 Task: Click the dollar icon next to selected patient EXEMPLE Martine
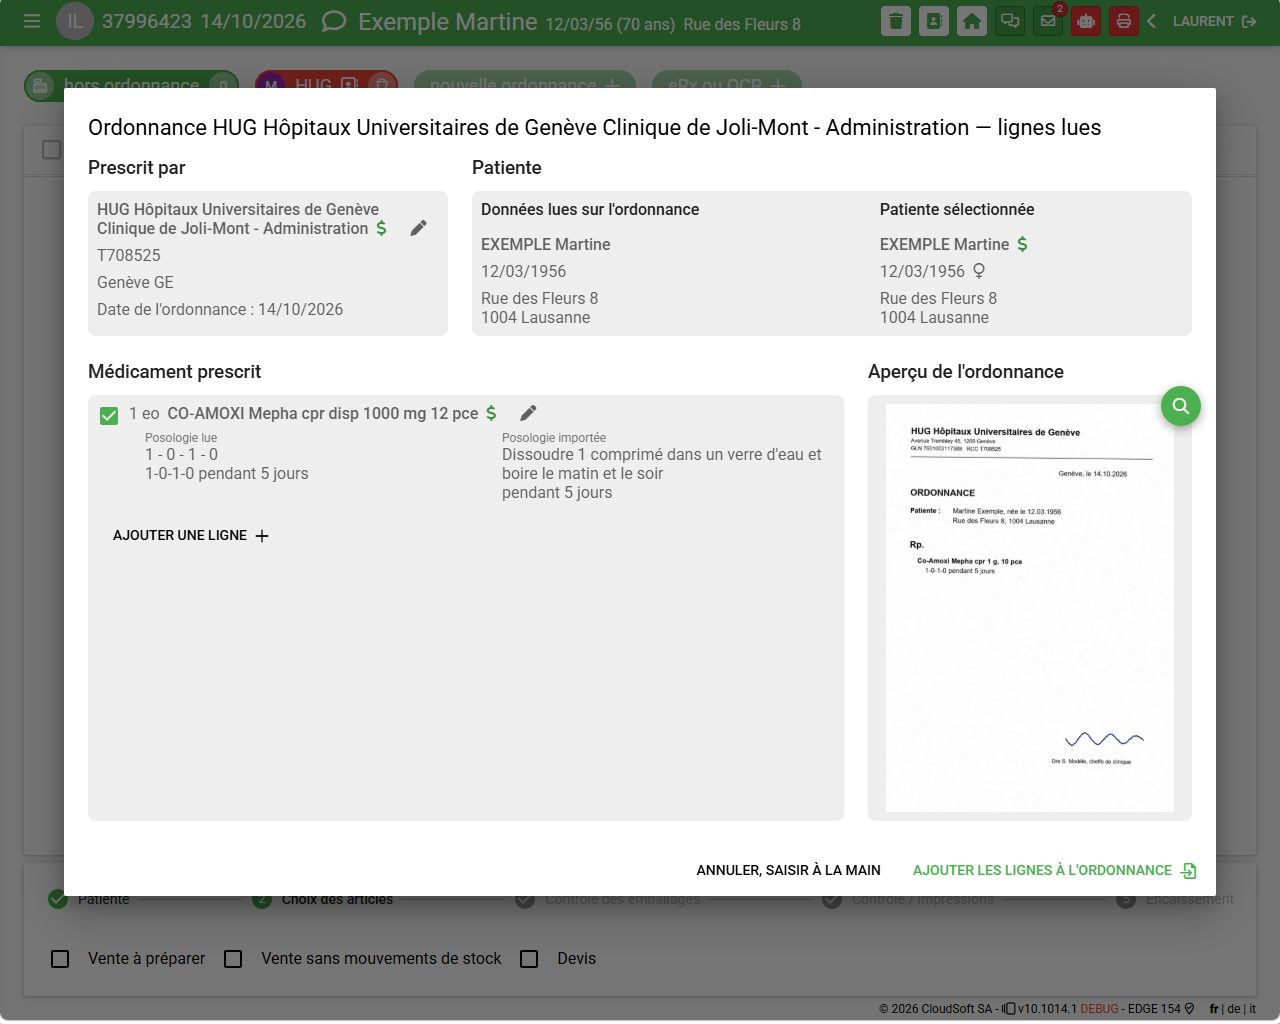pyautogui.click(x=1022, y=244)
